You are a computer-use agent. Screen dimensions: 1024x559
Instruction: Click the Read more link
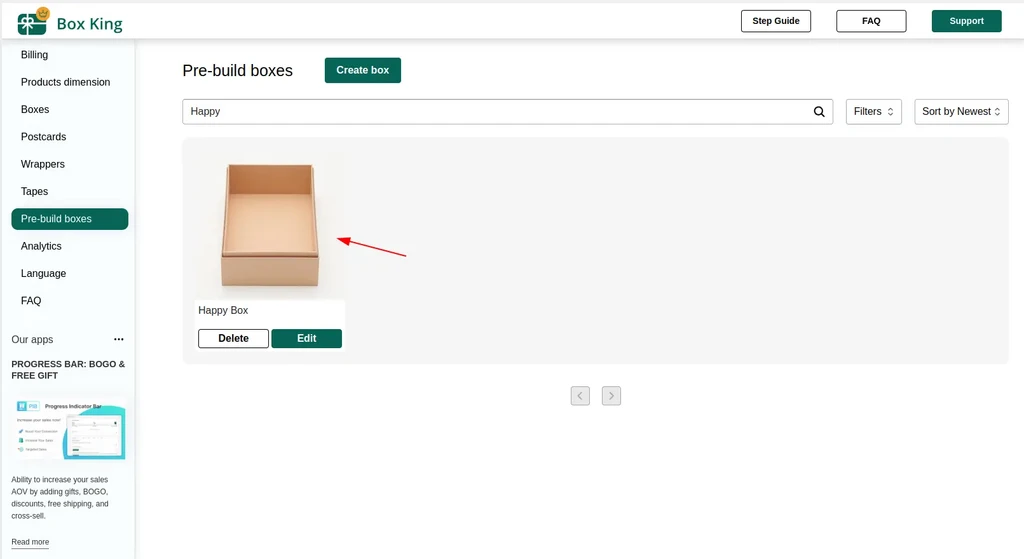click(30, 542)
